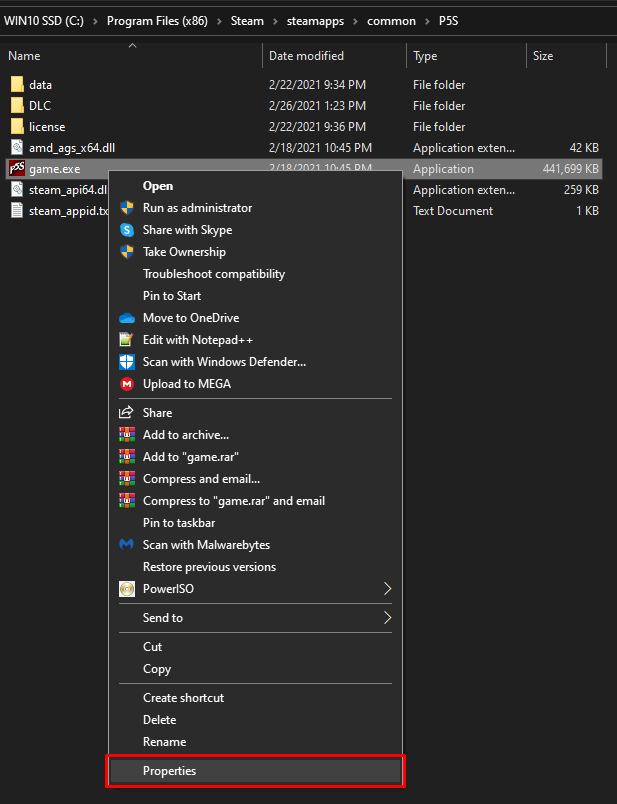
Task: Click the red MEGA icon
Action: point(127,384)
